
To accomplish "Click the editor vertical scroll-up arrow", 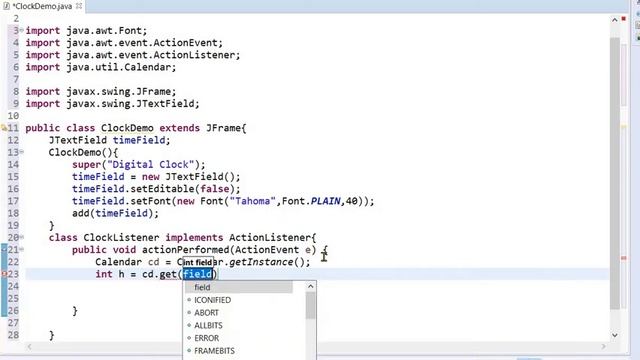I will (615, 20).
